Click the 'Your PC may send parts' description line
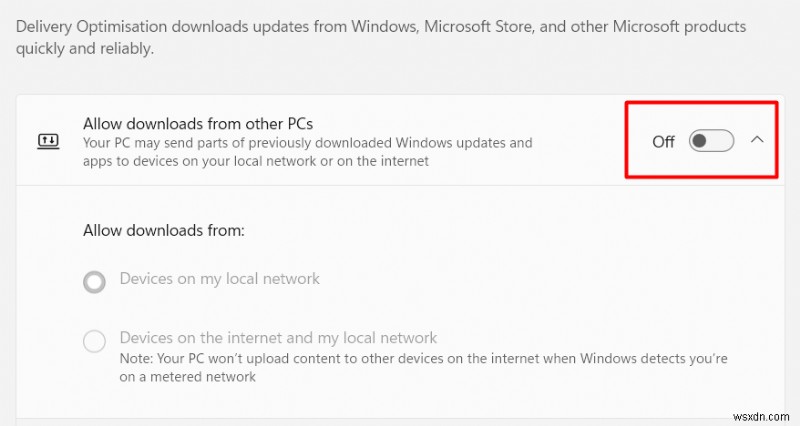This screenshot has height=426, width=800. (307, 143)
